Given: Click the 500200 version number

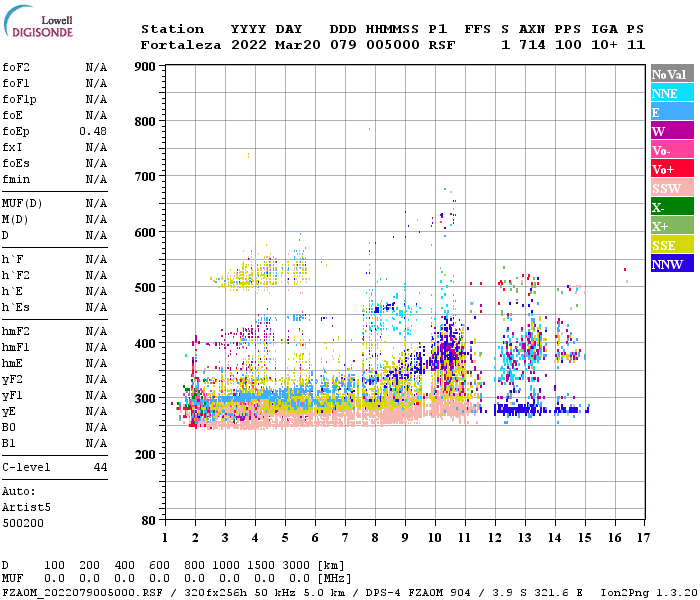Looking at the screenshot, I should pos(23,523).
